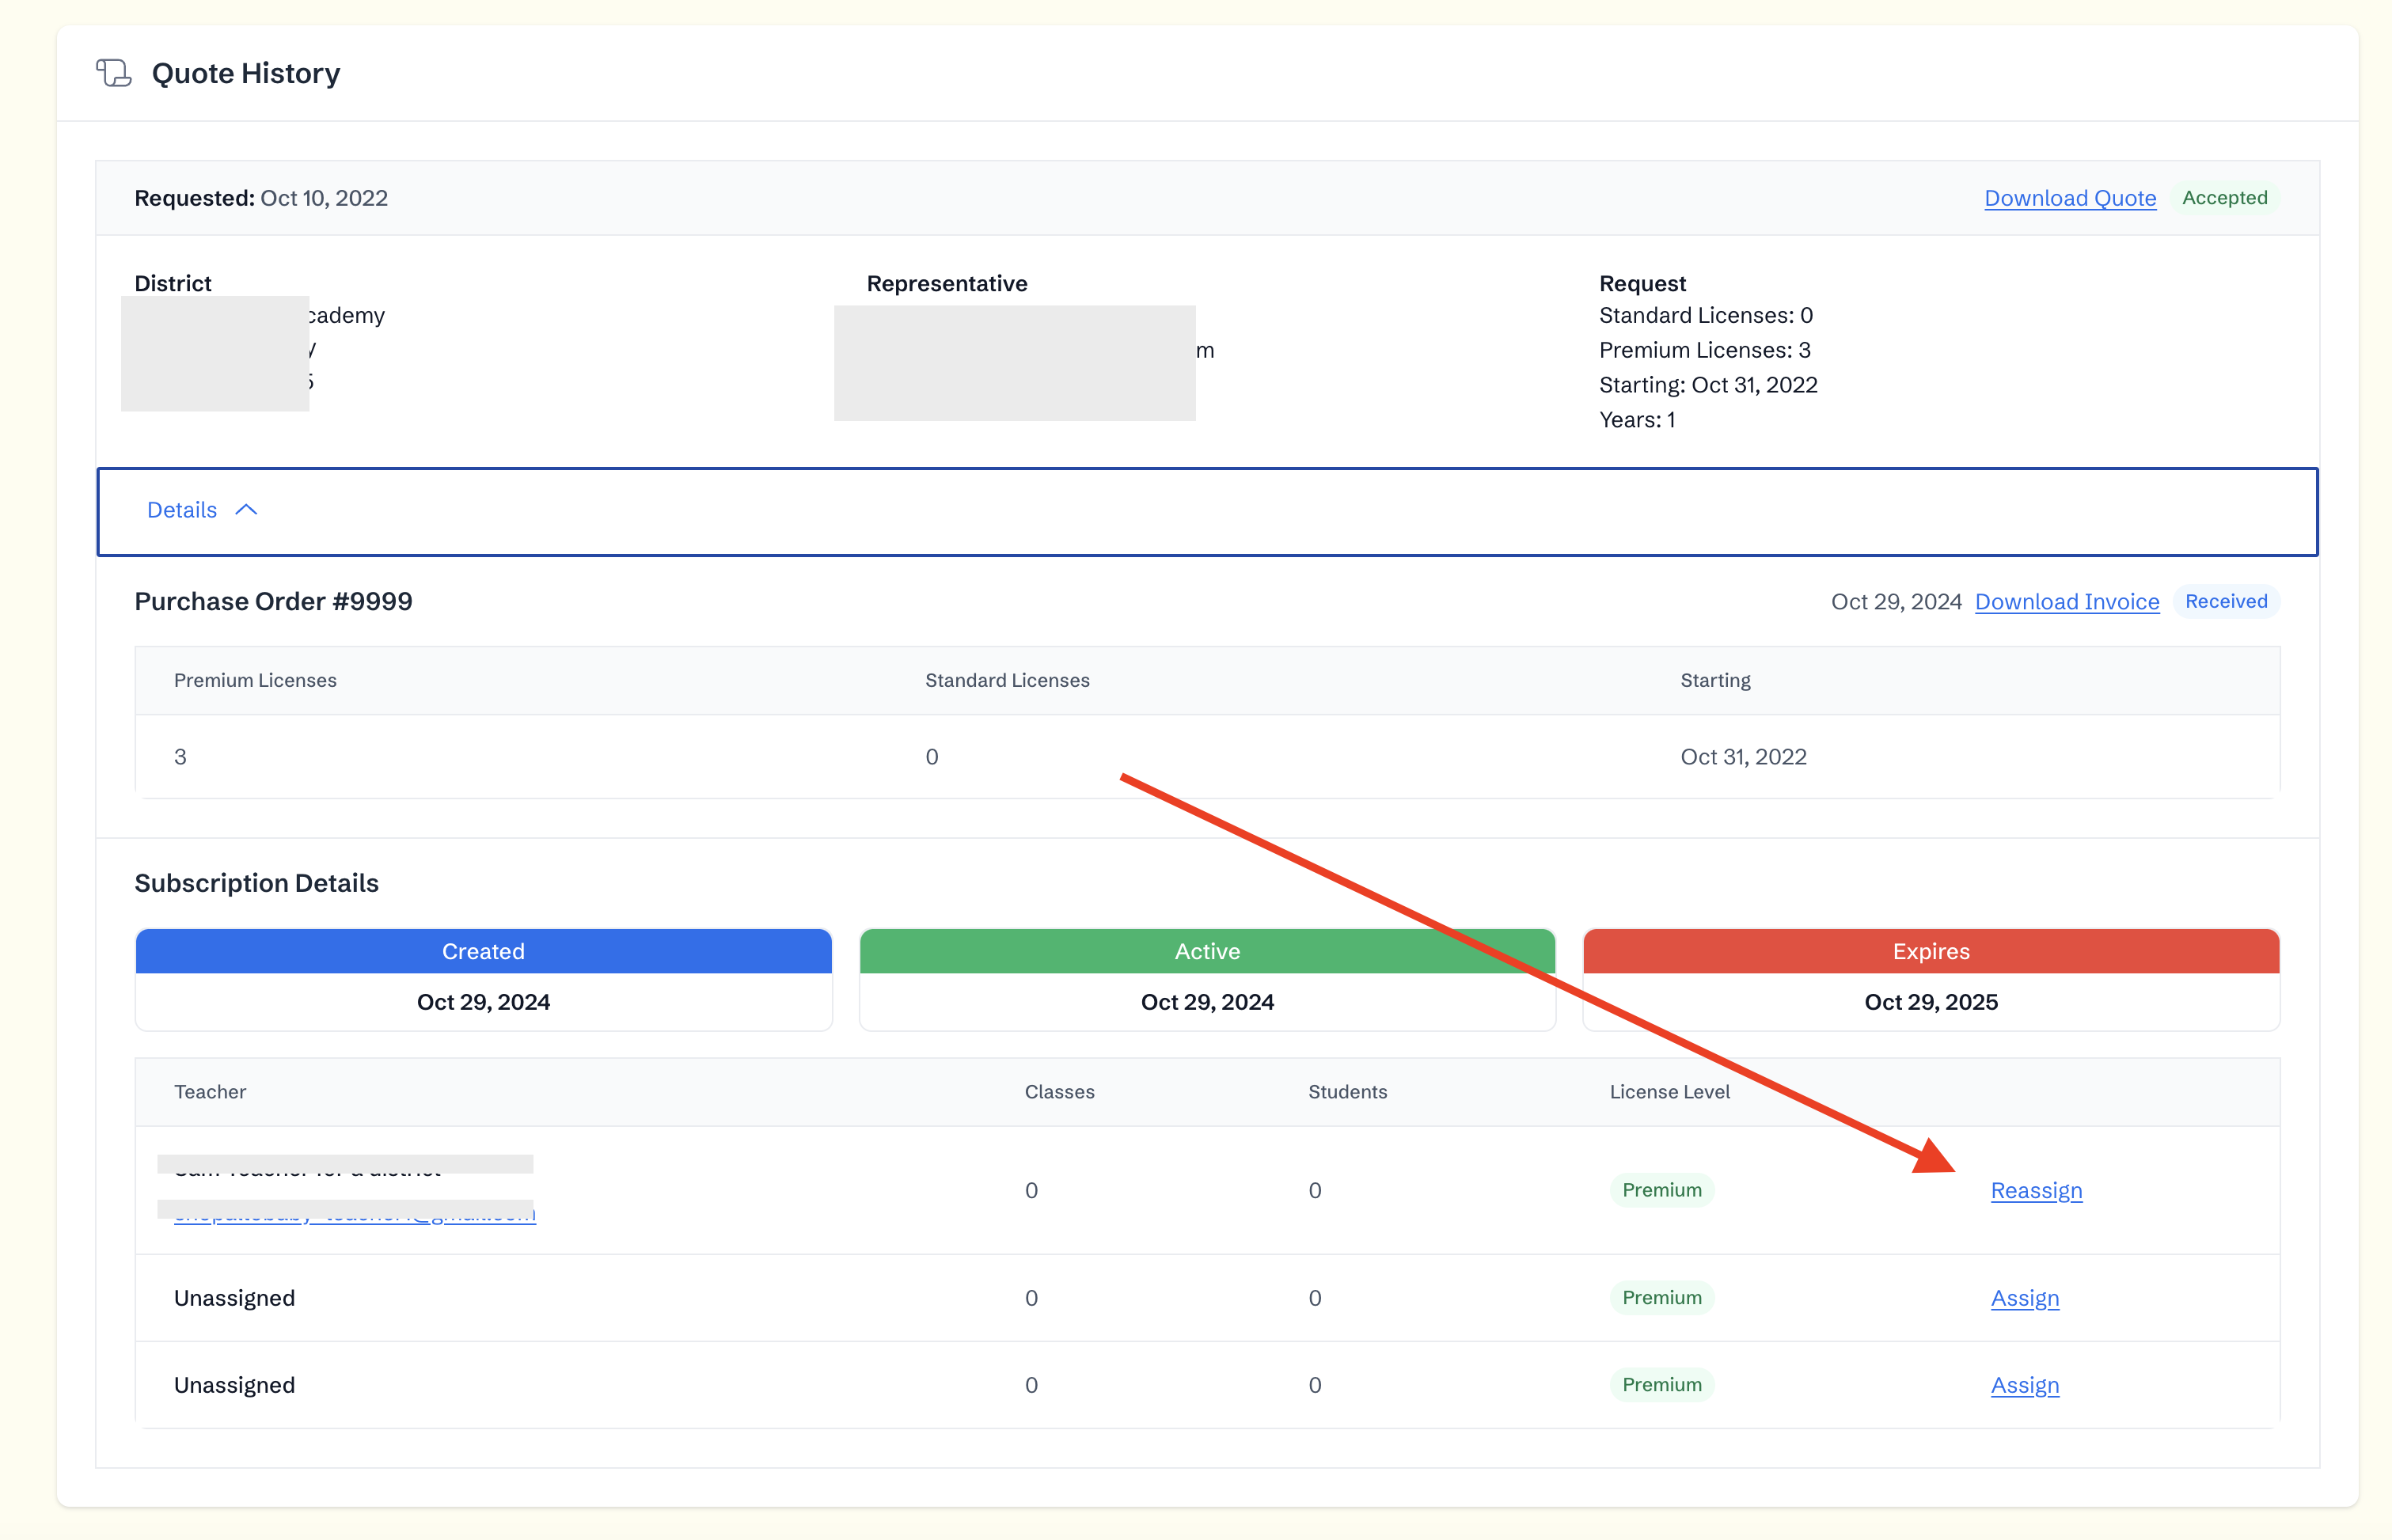Click the Accepted status badge
2392x1540 pixels.
[2224, 198]
